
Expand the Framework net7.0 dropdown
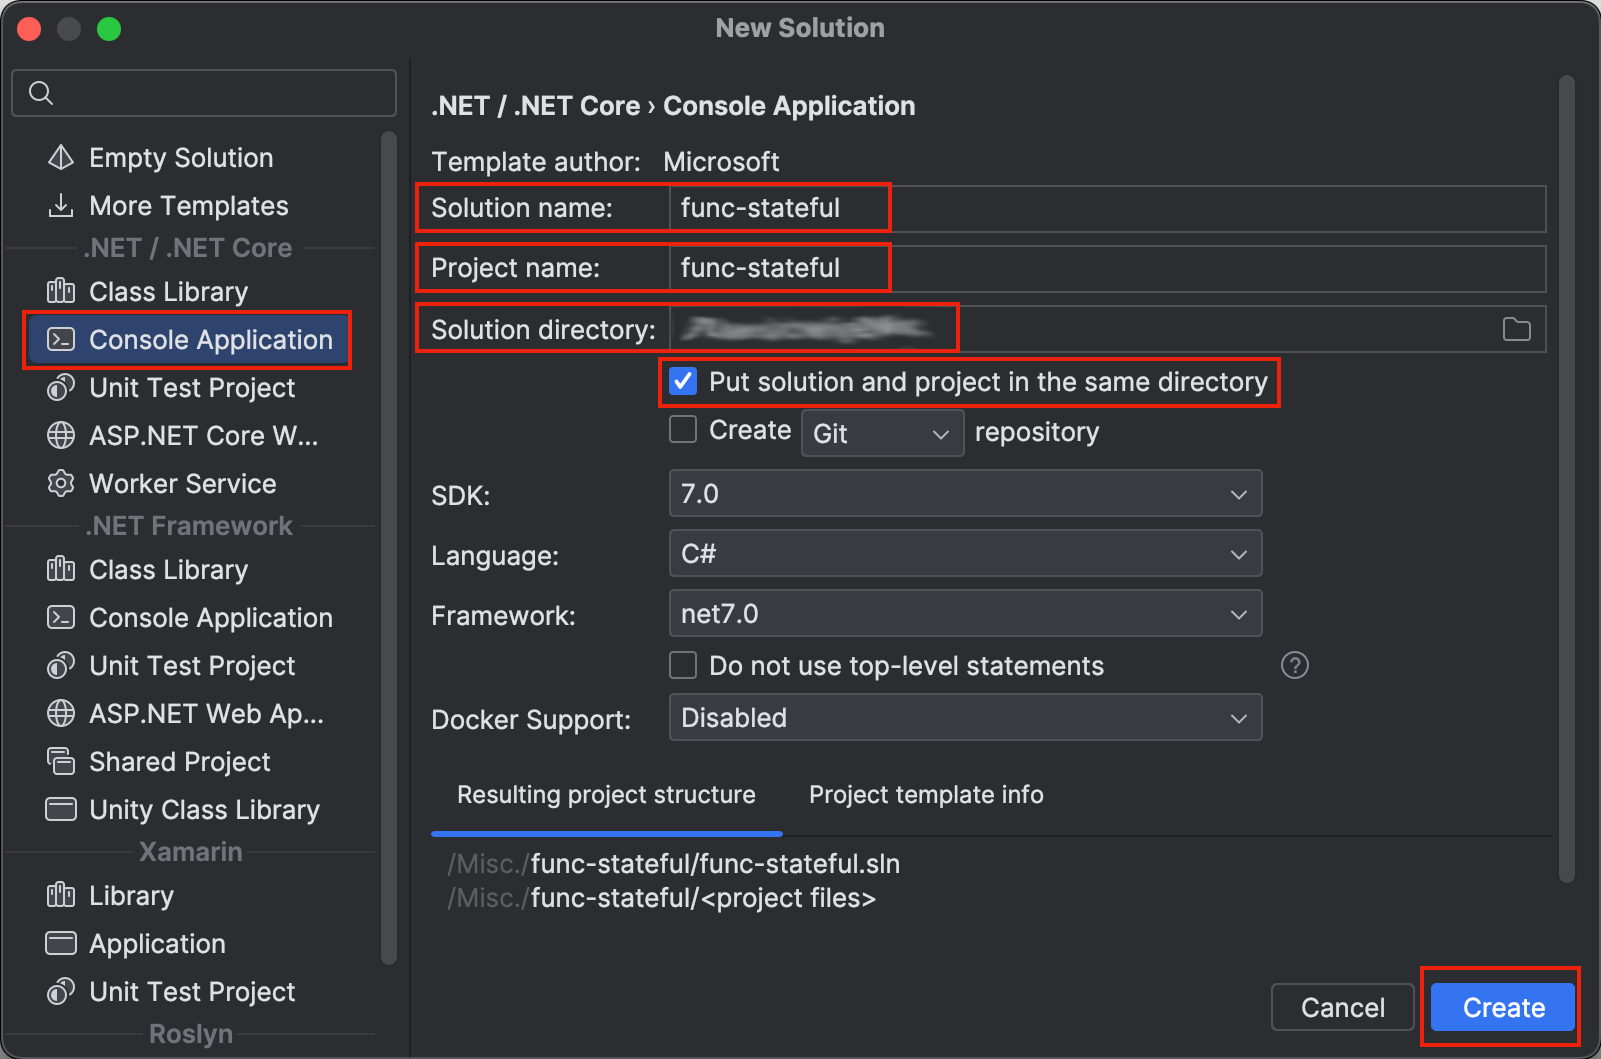point(965,614)
